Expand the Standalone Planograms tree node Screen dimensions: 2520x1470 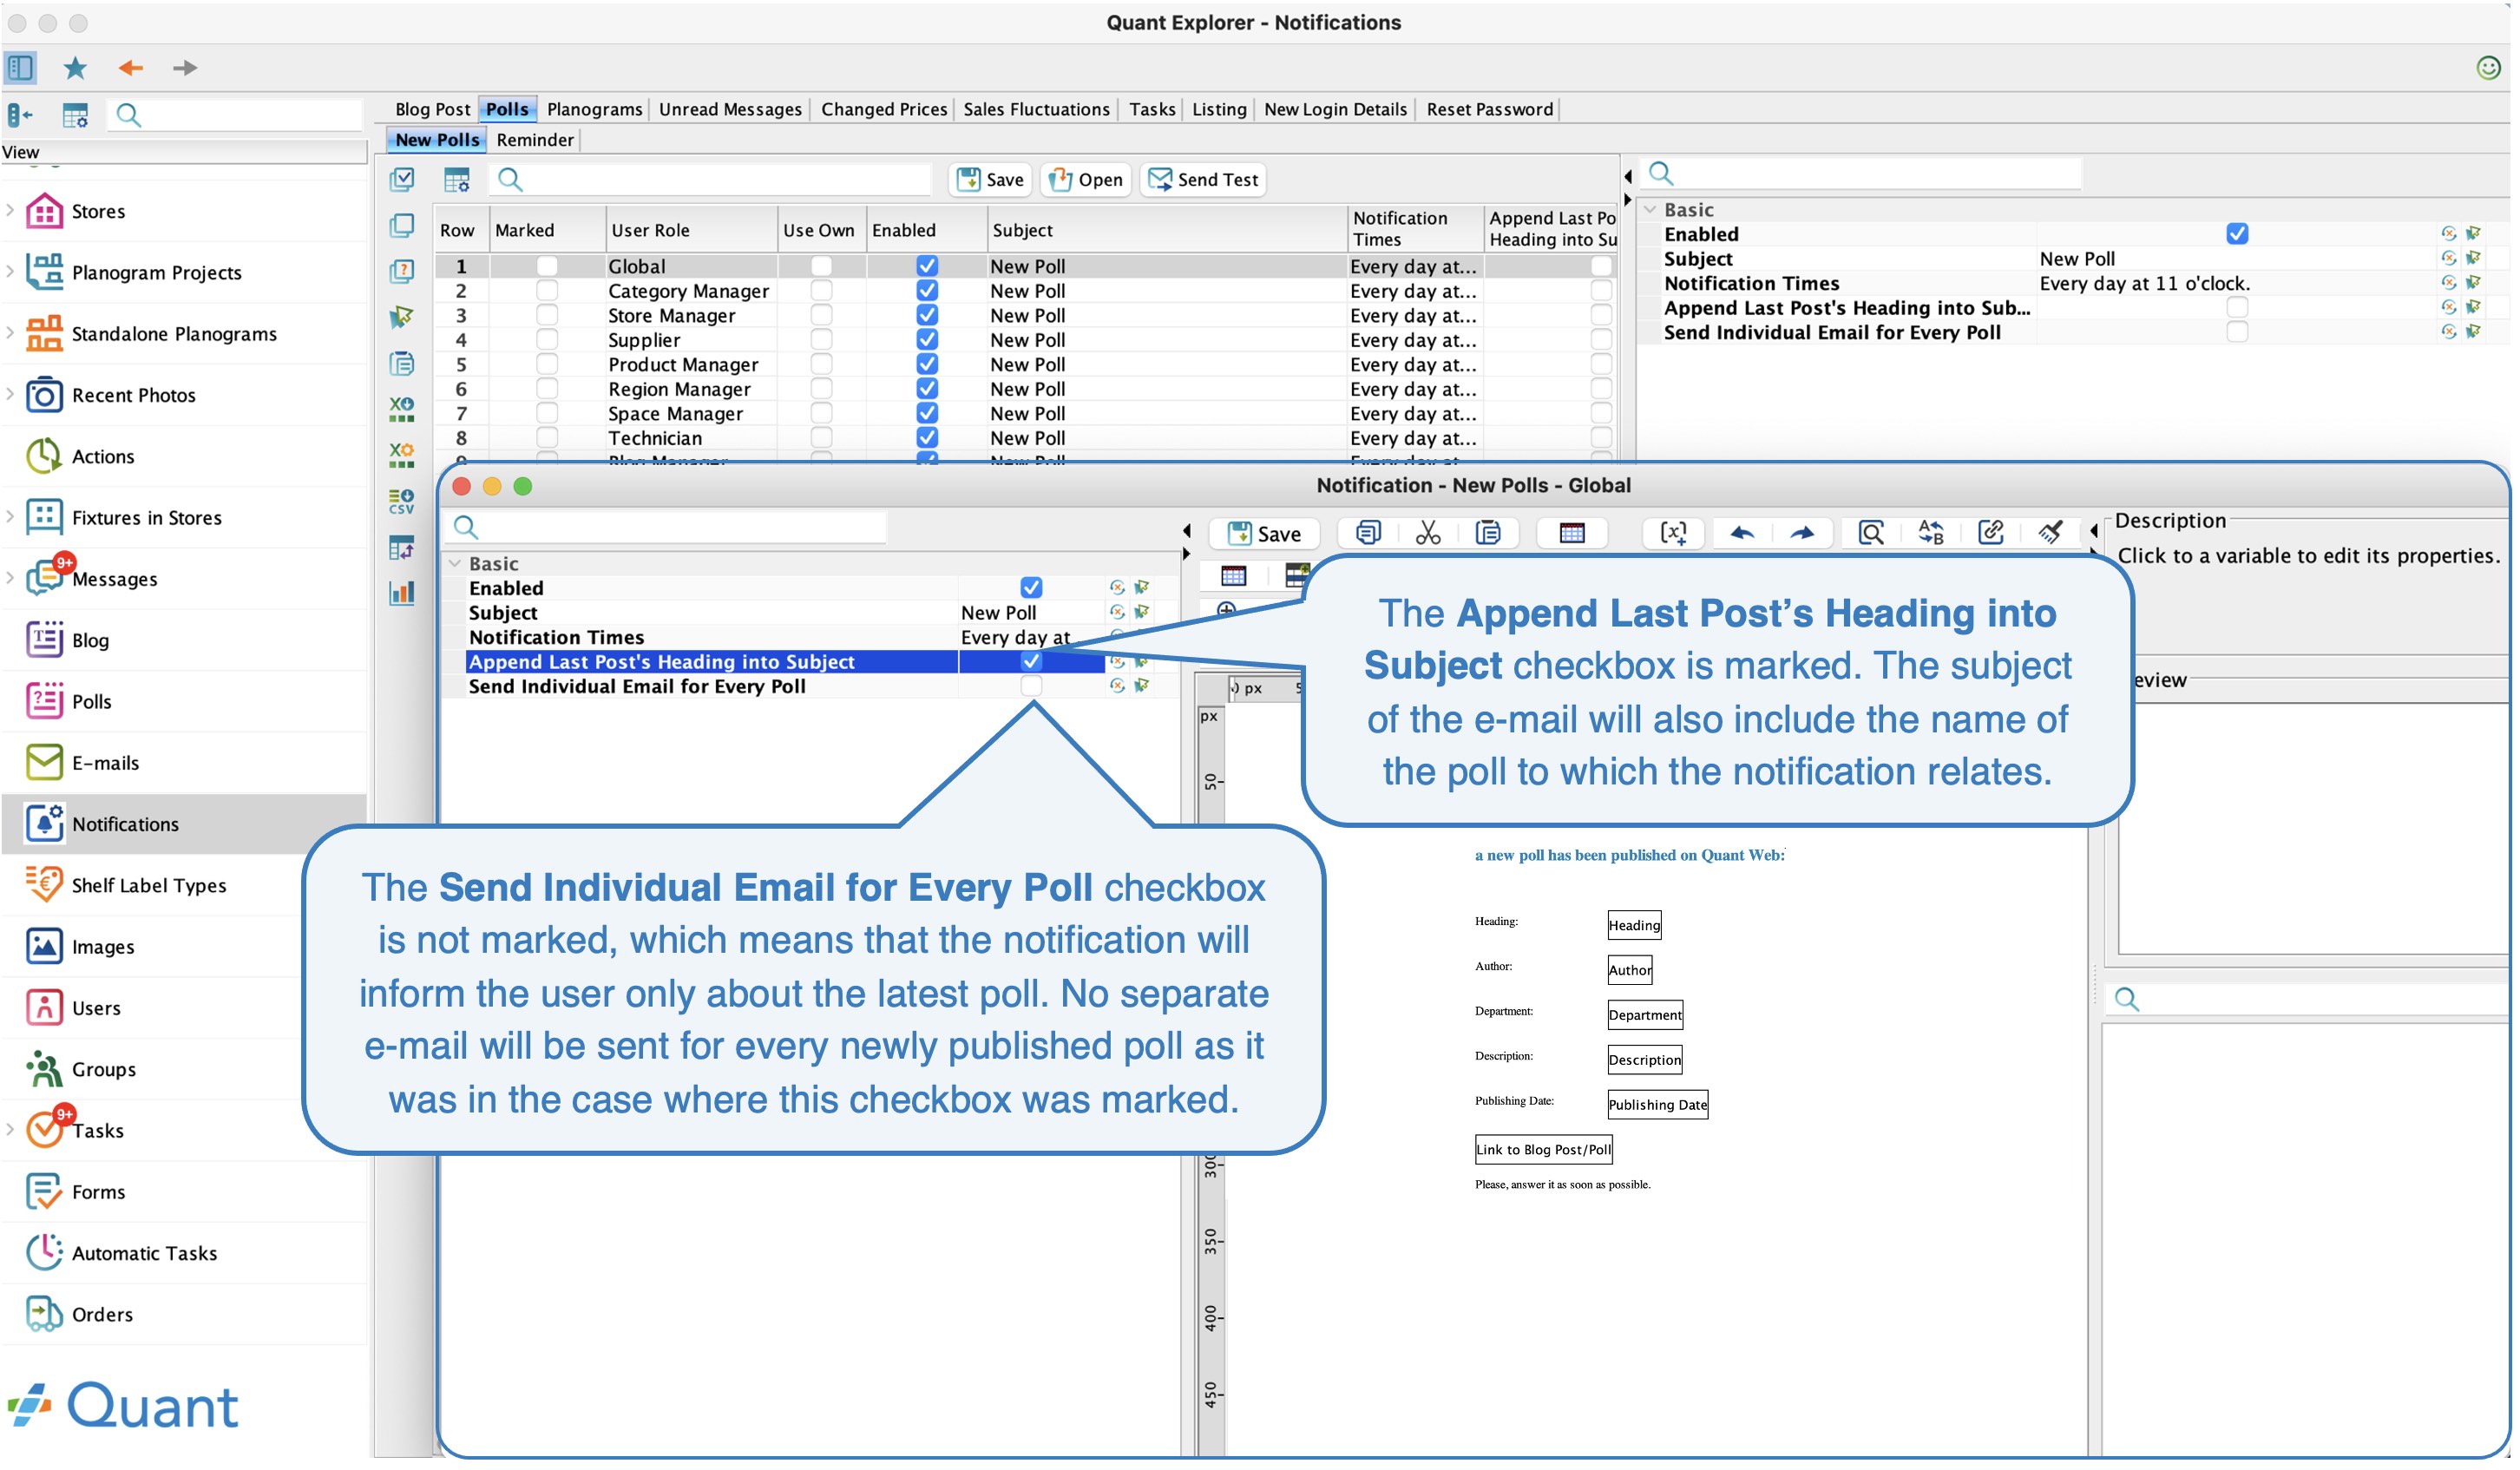click(x=10, y=333)
